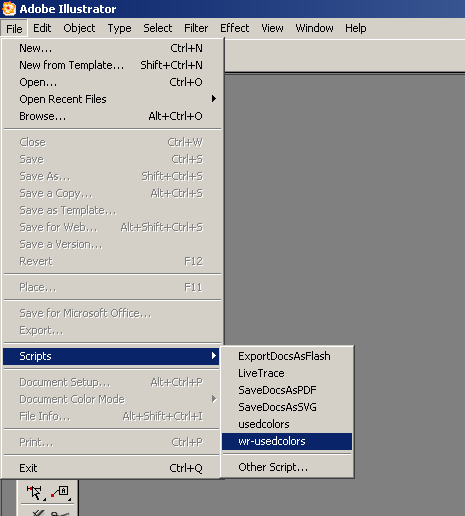Open the Filter menu
This screenshot has width=465, height=516.
[x=196, y=28]
